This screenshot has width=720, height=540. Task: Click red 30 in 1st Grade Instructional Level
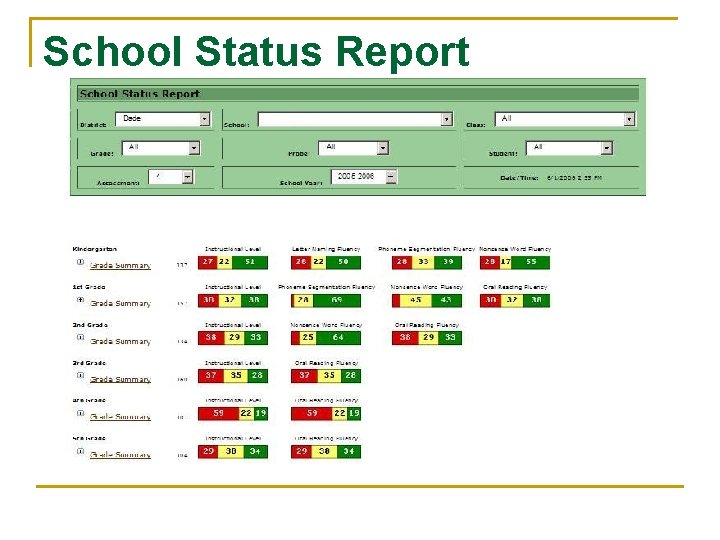pos(209,300)
